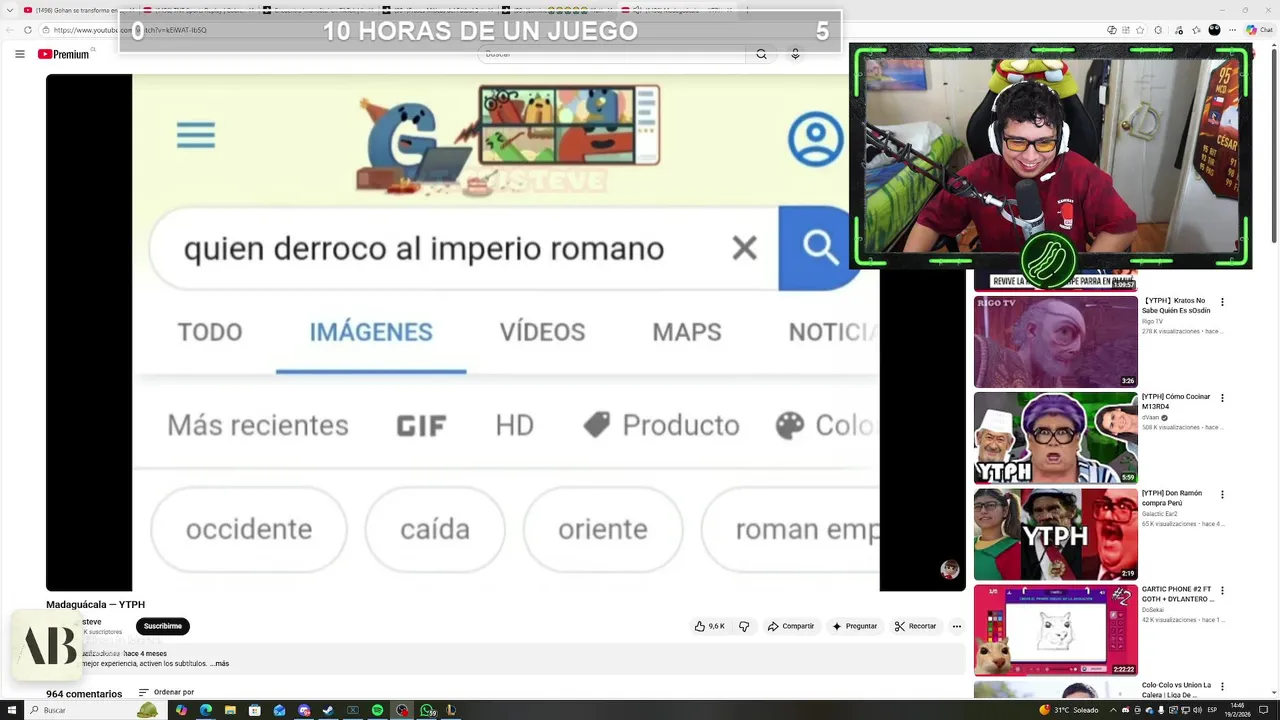Select the TODO tab in the video
Screen dimensions: 1280x720
210,332
